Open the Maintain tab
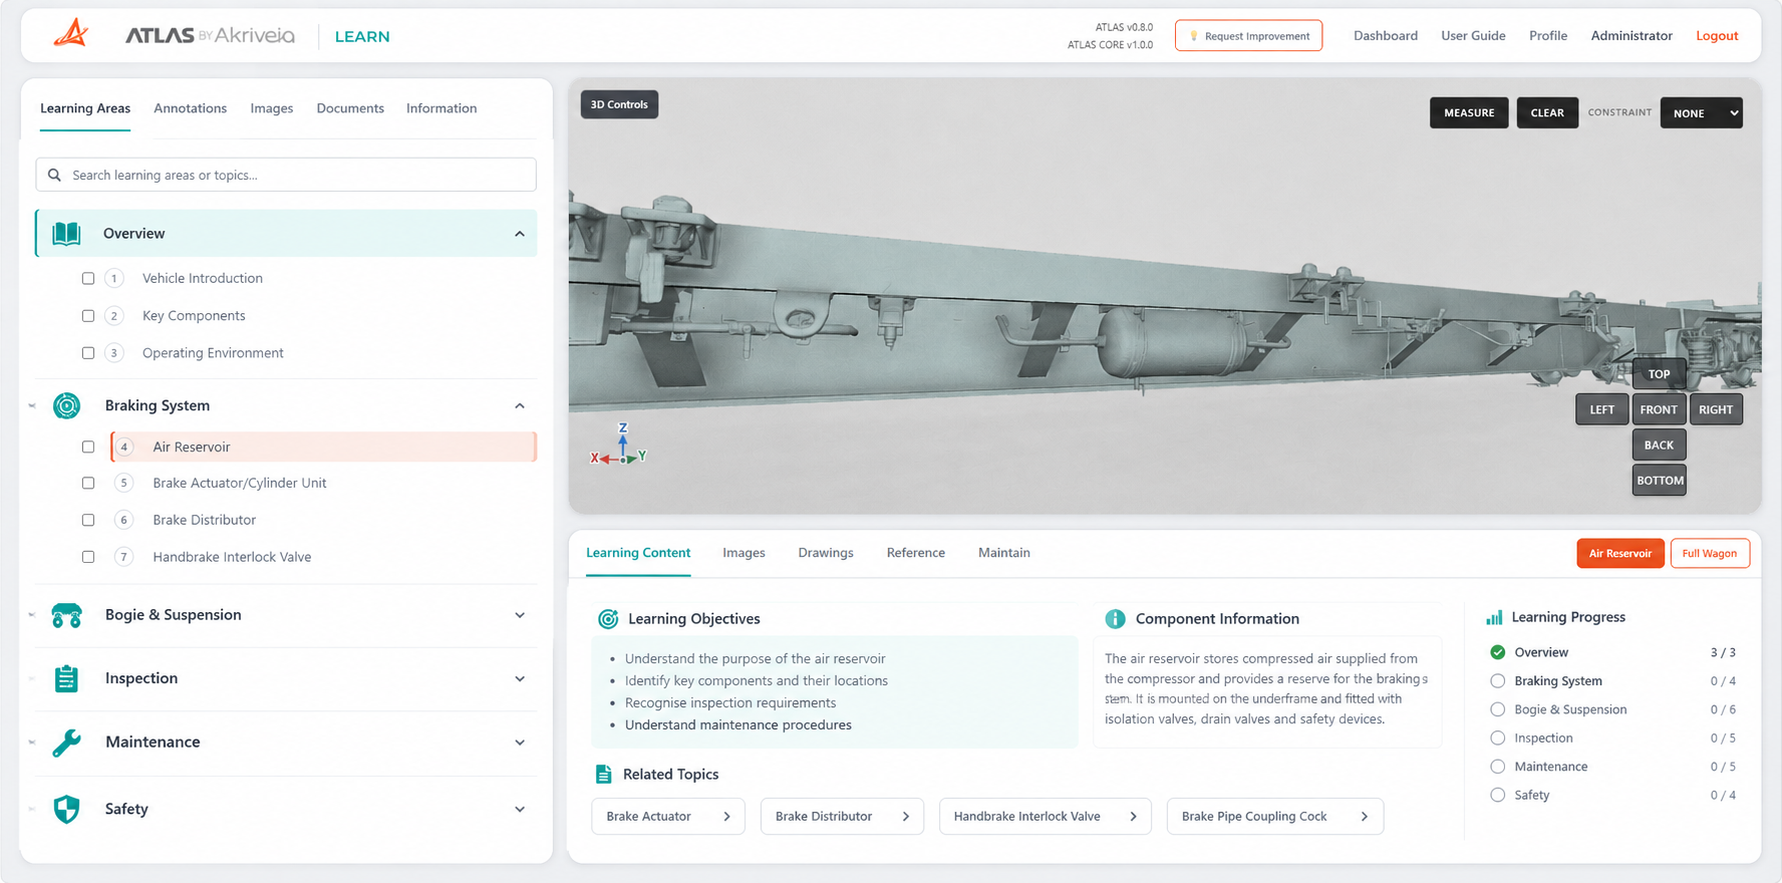This screenshot has width=1782, height=883. (x=1004, y=553)
